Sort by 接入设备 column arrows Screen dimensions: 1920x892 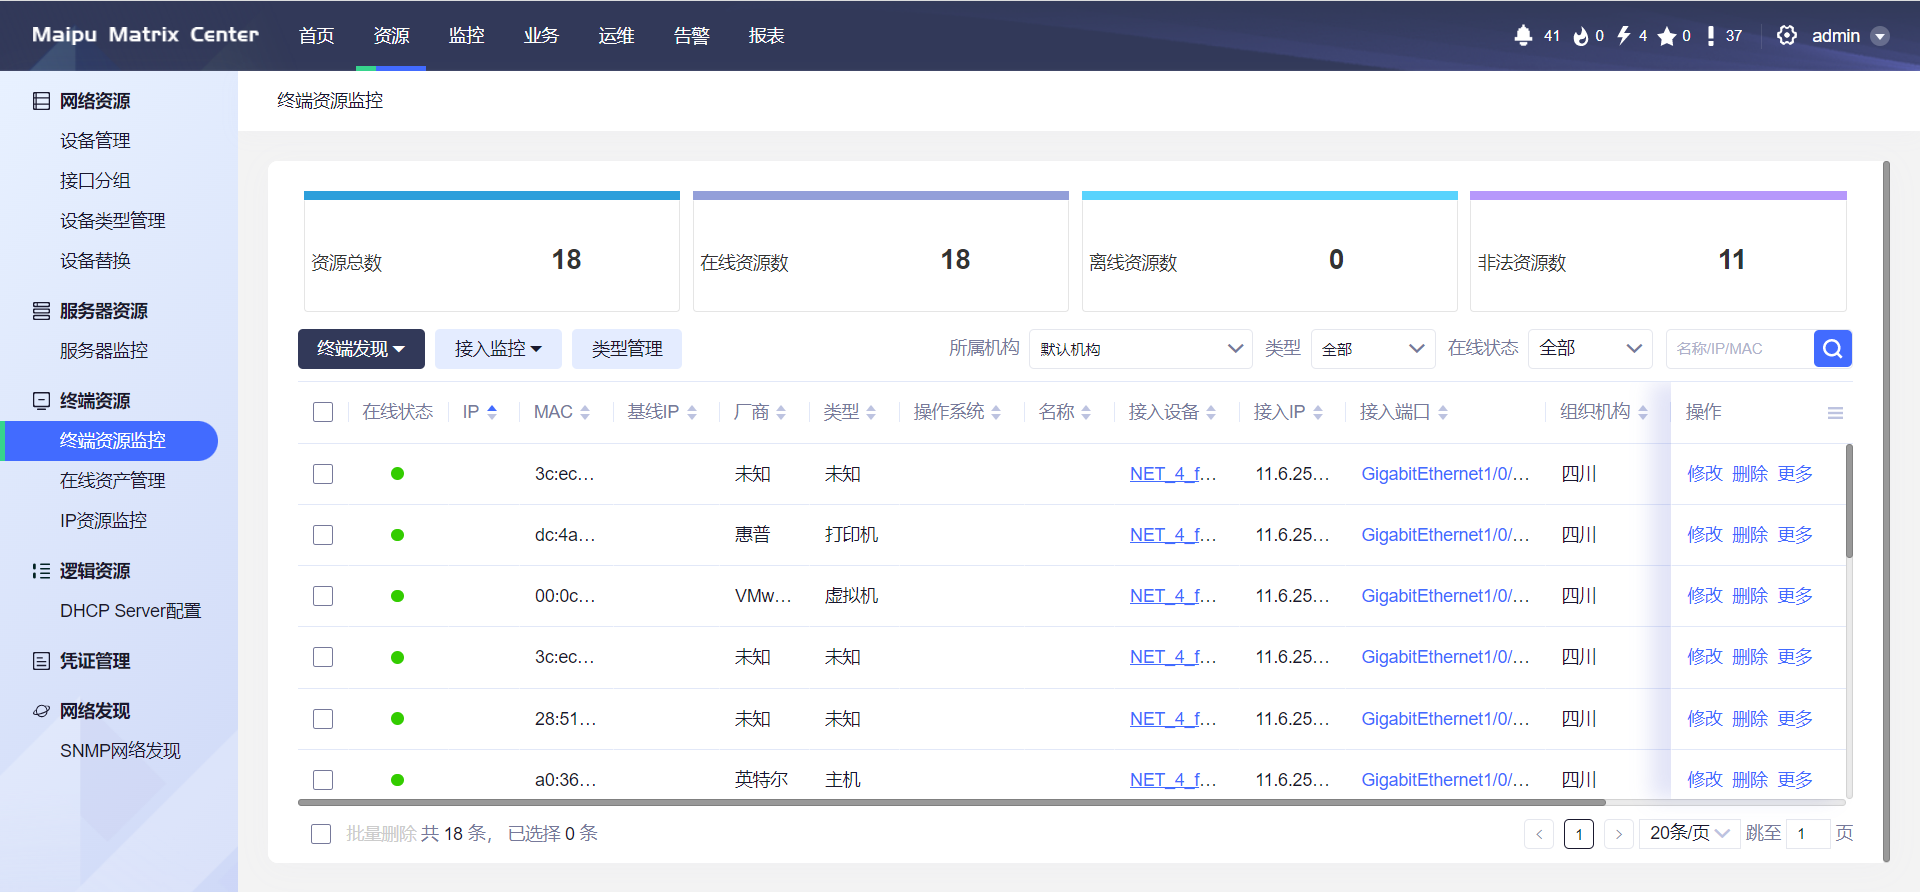click(x=1211, y=412)
